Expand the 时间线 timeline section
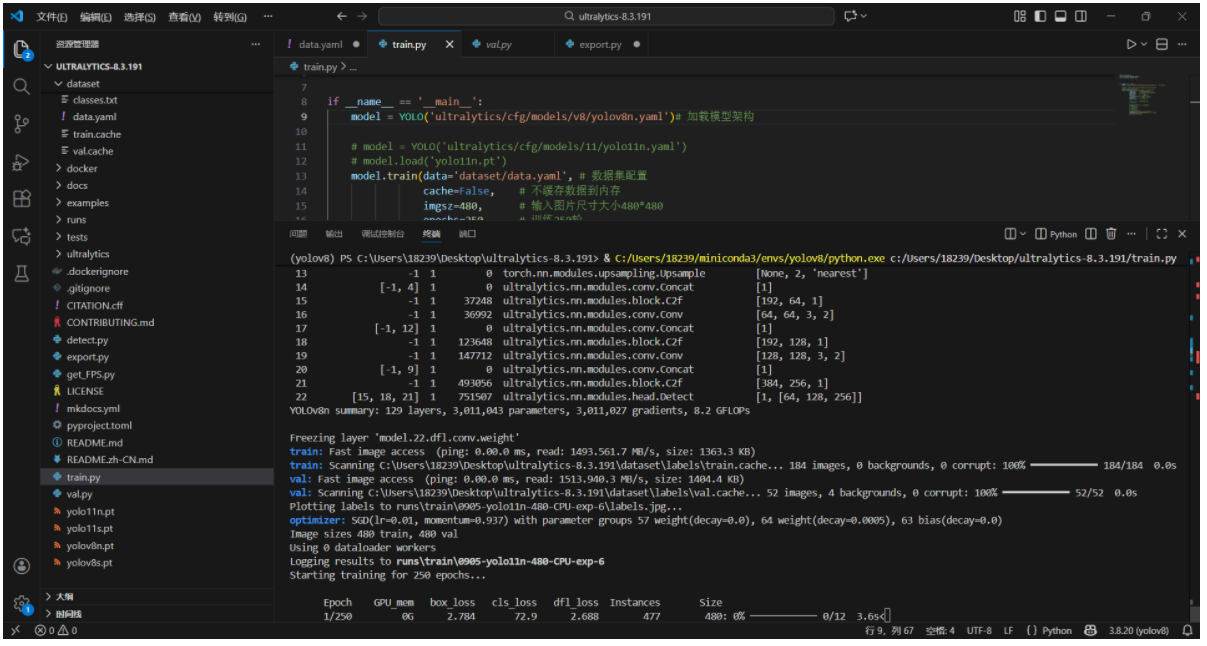Viewport: 1207px width, 646px height. pyautogui.click(x=156, y=613)
